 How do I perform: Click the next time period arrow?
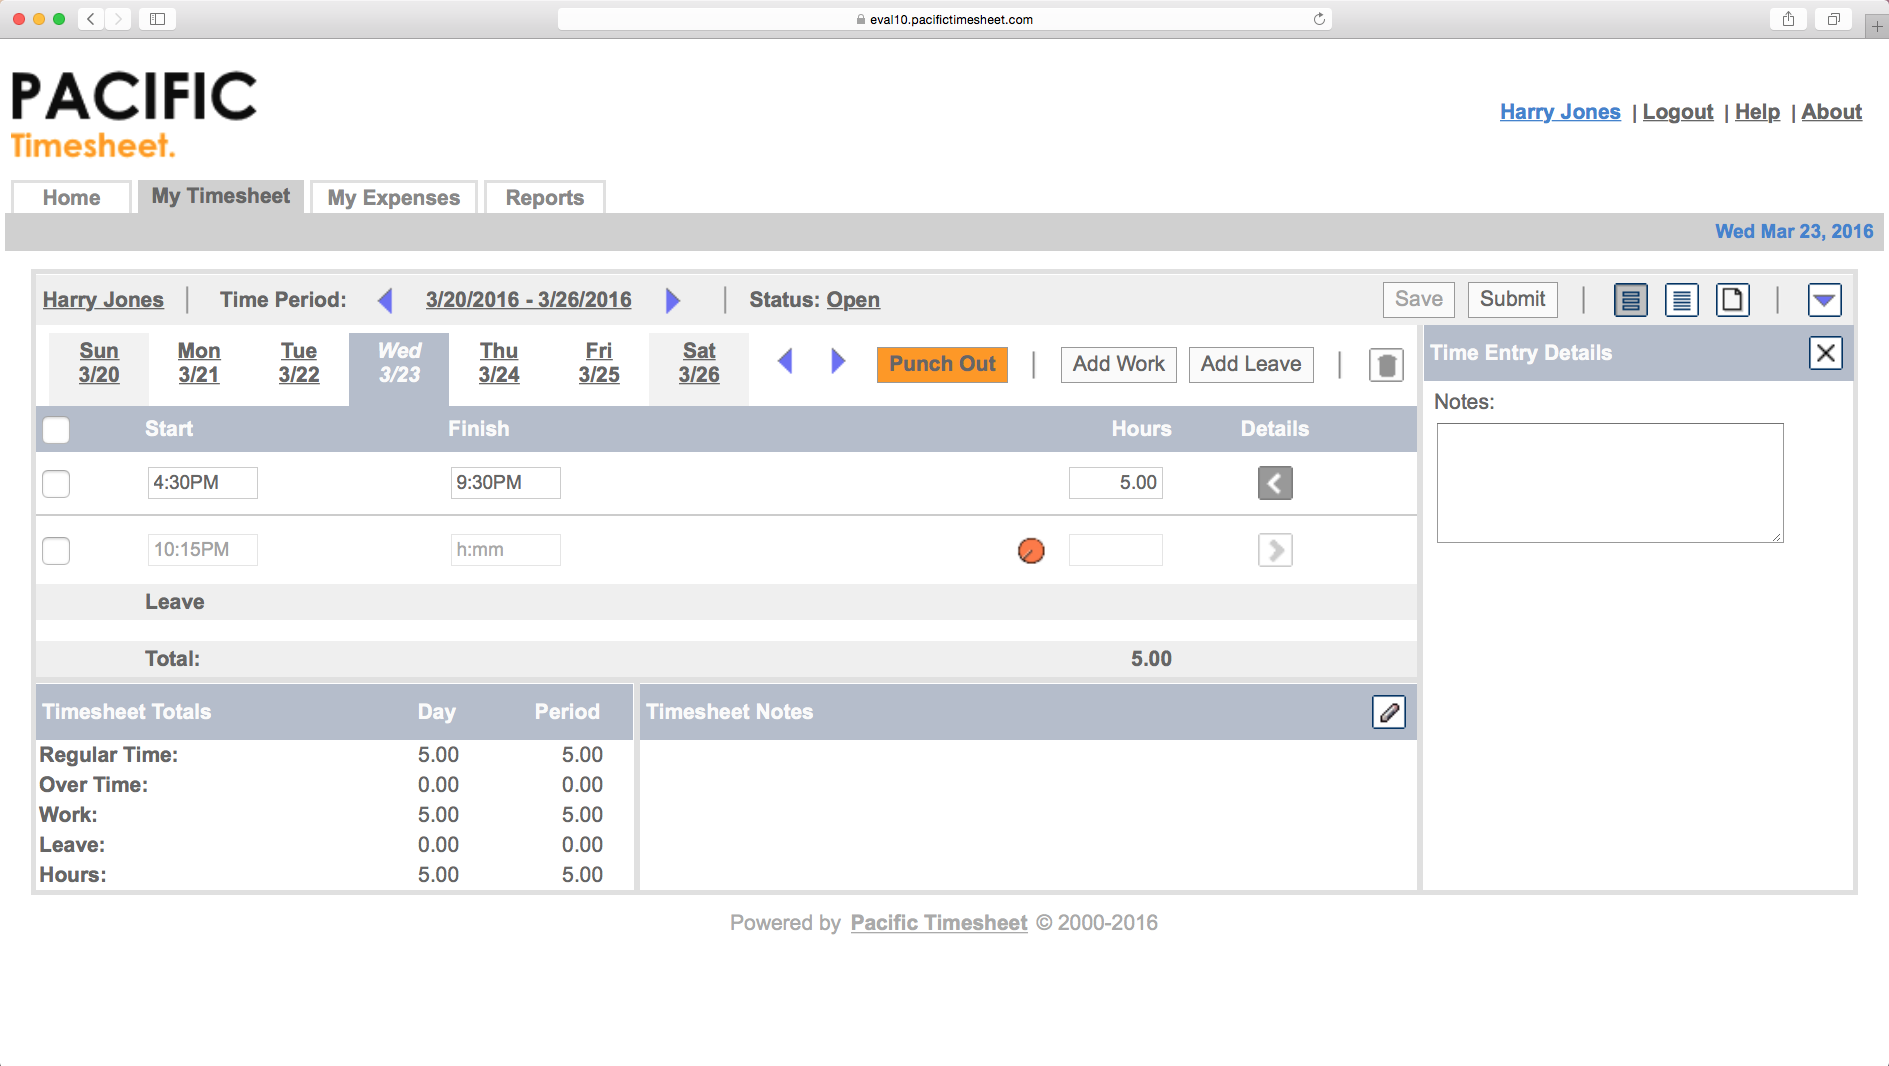pos(673,300)
